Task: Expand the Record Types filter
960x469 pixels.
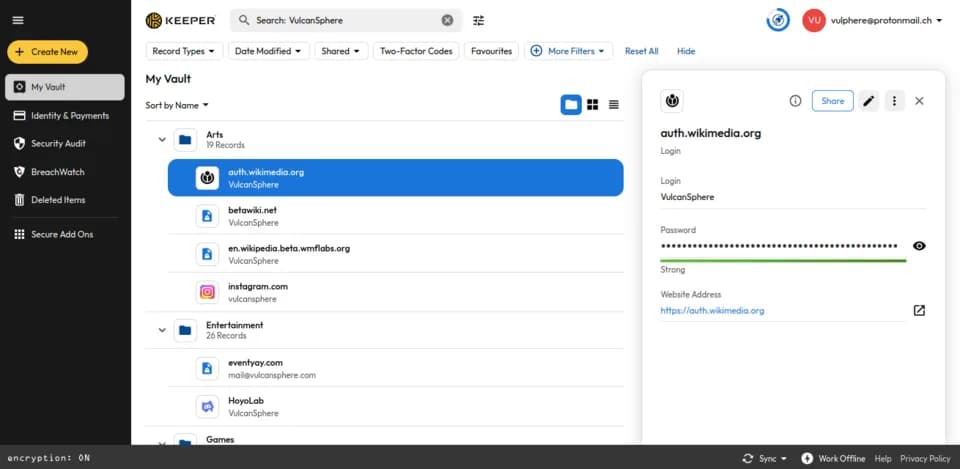Action: pos(184,51)
